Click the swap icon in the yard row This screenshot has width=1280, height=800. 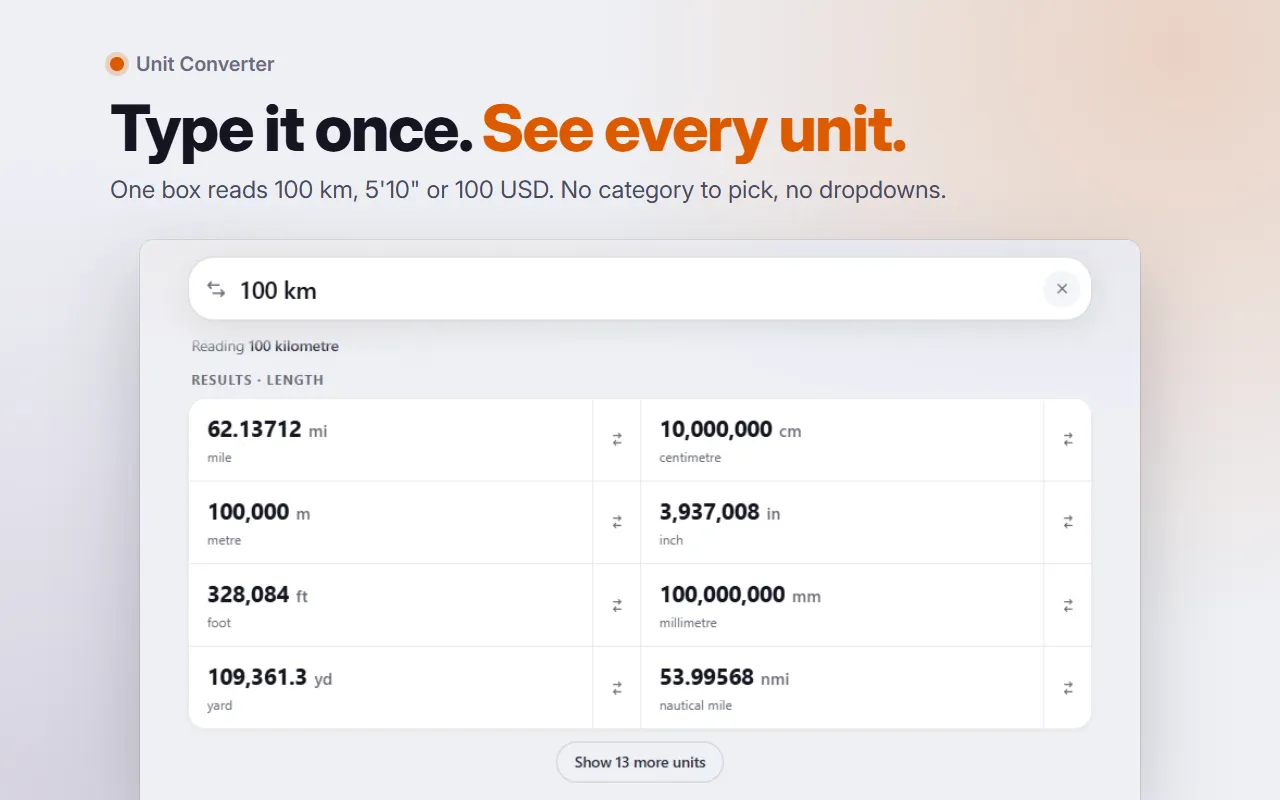(x=617, y=688)
